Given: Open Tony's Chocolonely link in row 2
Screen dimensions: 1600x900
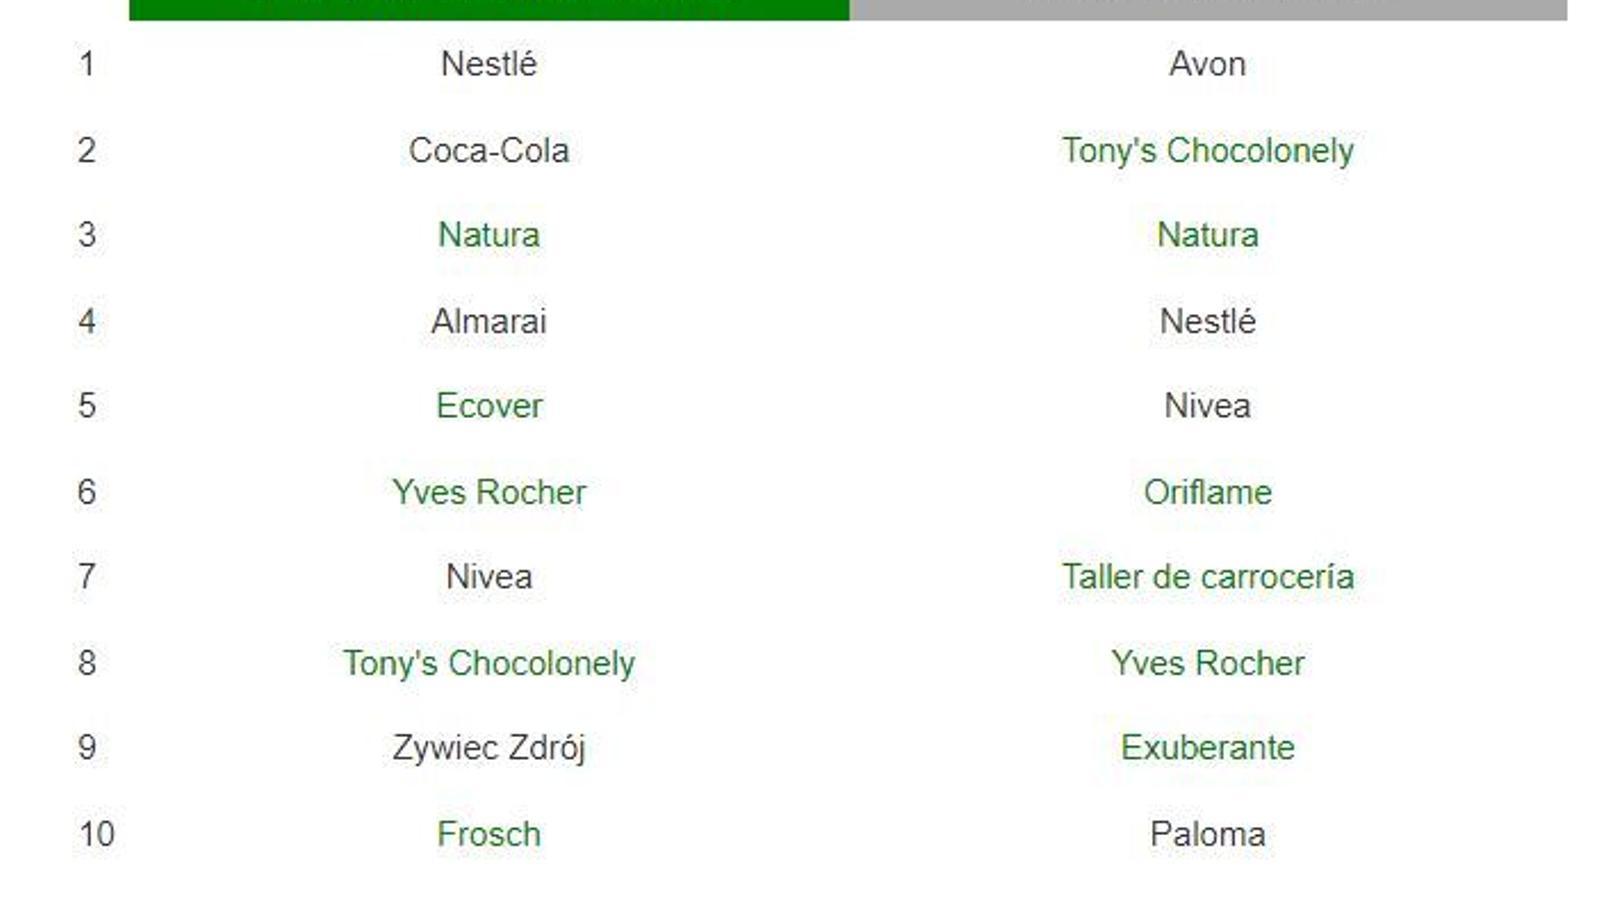Looking at the screenshot, I should 1207,150.
